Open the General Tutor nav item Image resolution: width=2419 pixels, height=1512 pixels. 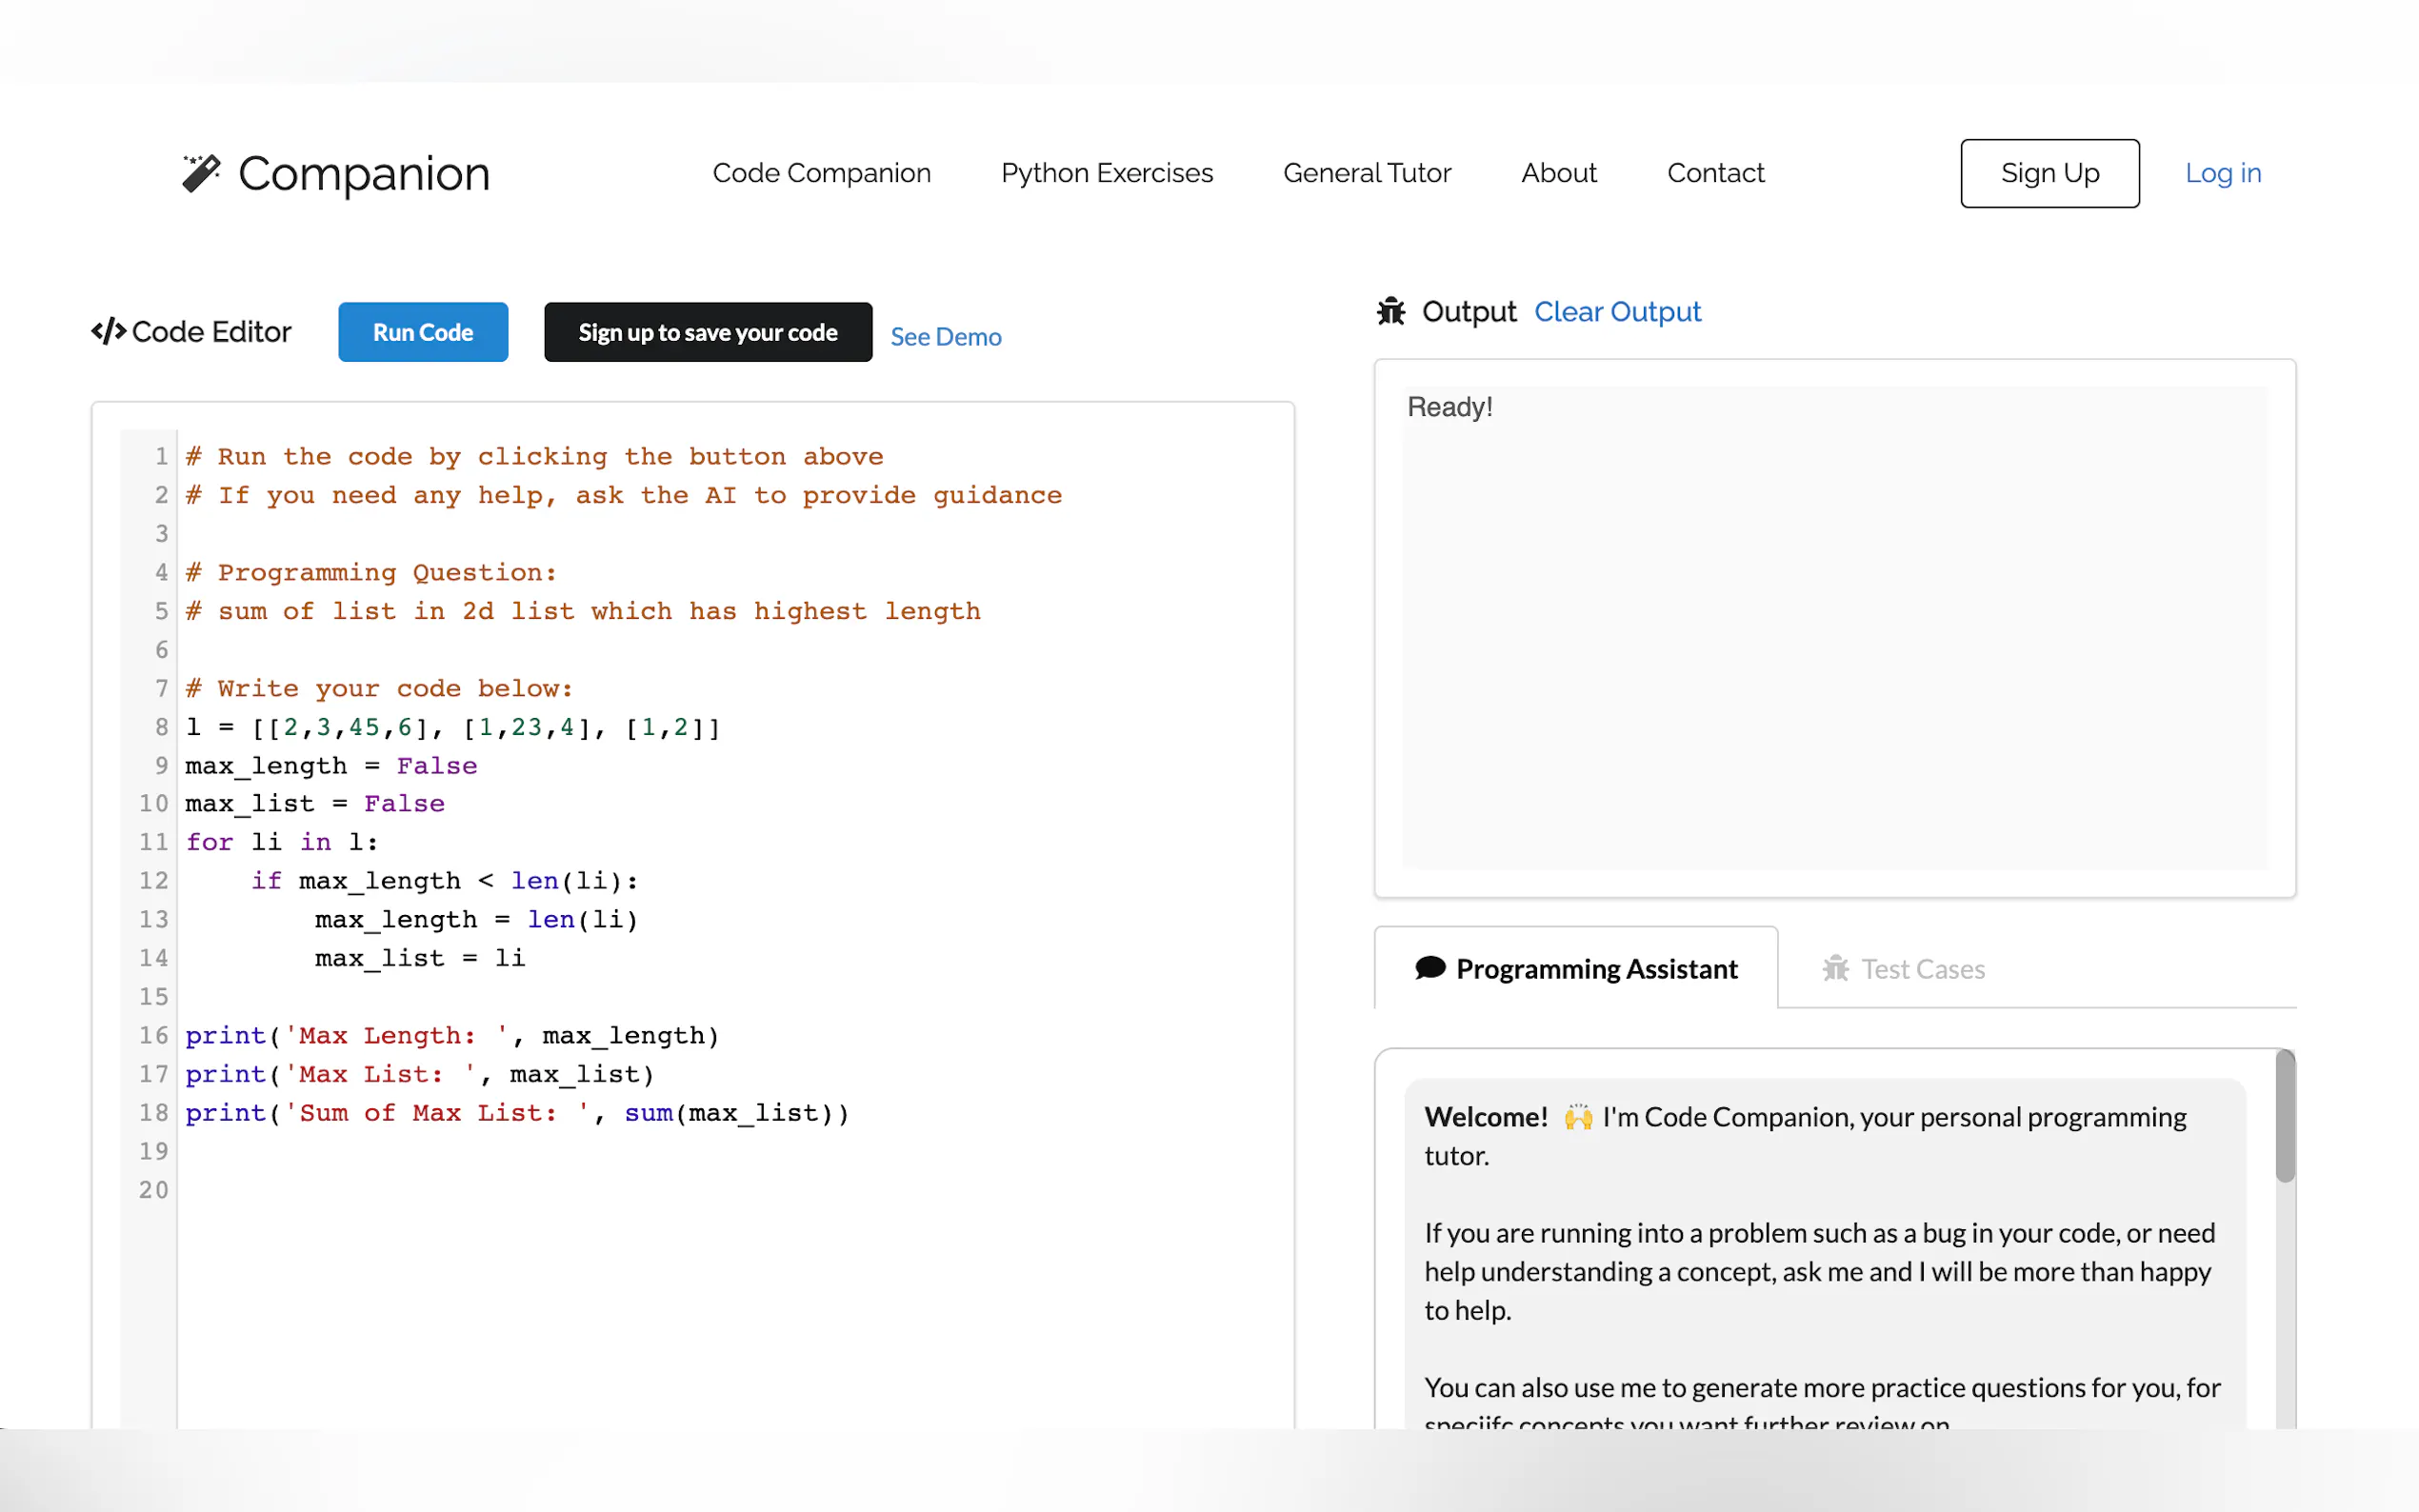1366,173
